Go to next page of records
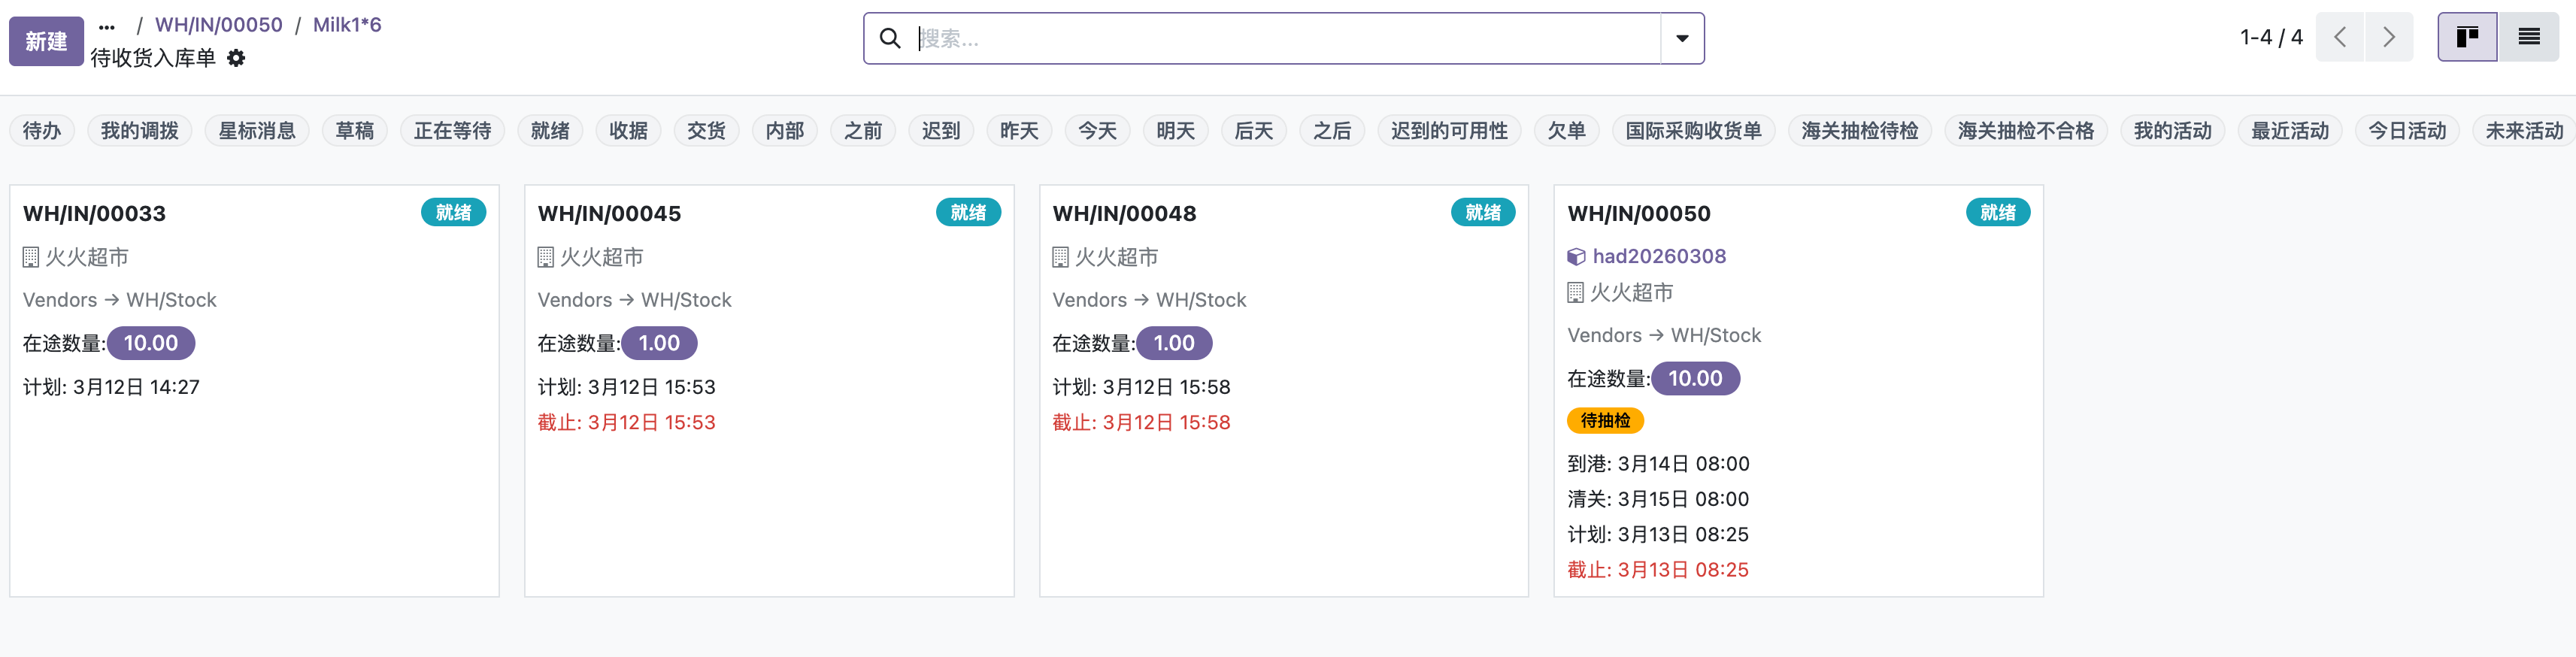The image size is (2576, 657). pos(2389,37)
